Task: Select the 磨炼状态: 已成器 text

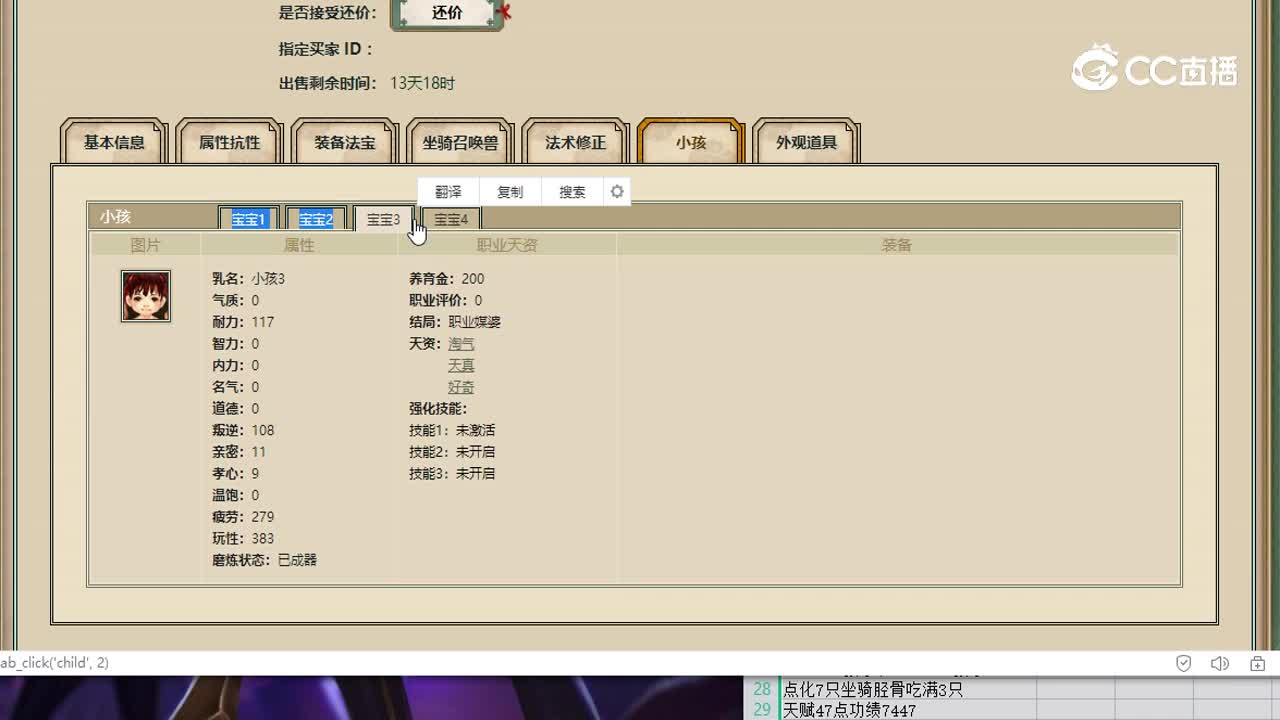Action: click(x=264, y=560)
